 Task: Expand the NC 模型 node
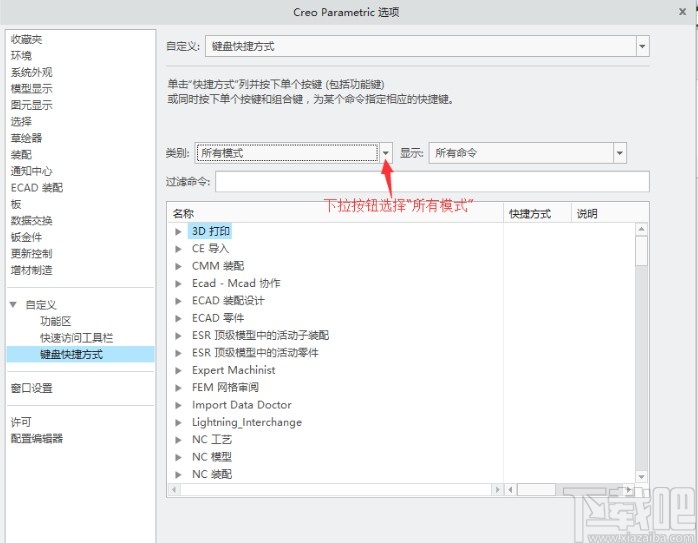pos(179,457)
